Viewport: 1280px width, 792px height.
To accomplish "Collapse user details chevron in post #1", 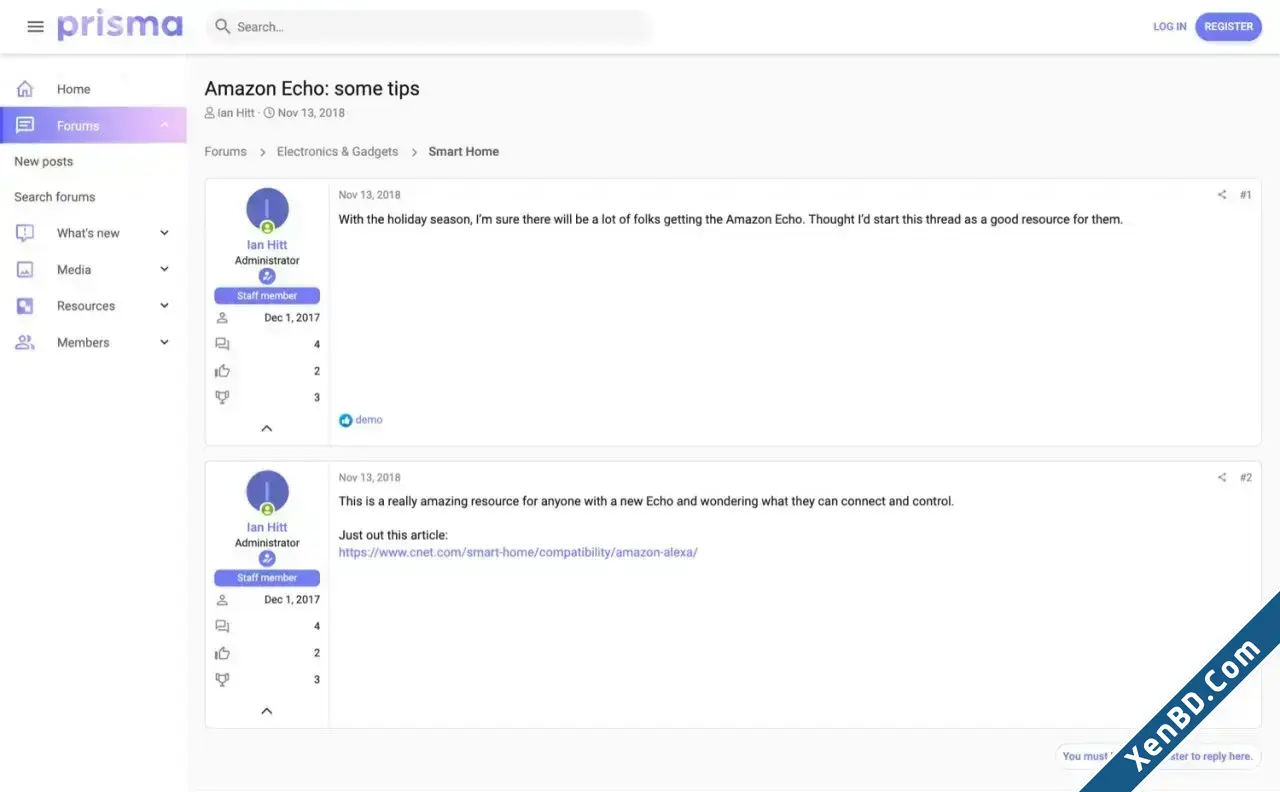I will tap(267, 428).
